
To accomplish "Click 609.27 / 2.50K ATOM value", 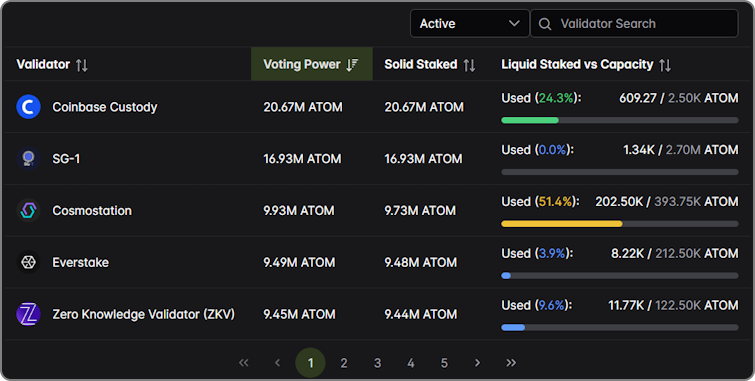I will point(678,98).
